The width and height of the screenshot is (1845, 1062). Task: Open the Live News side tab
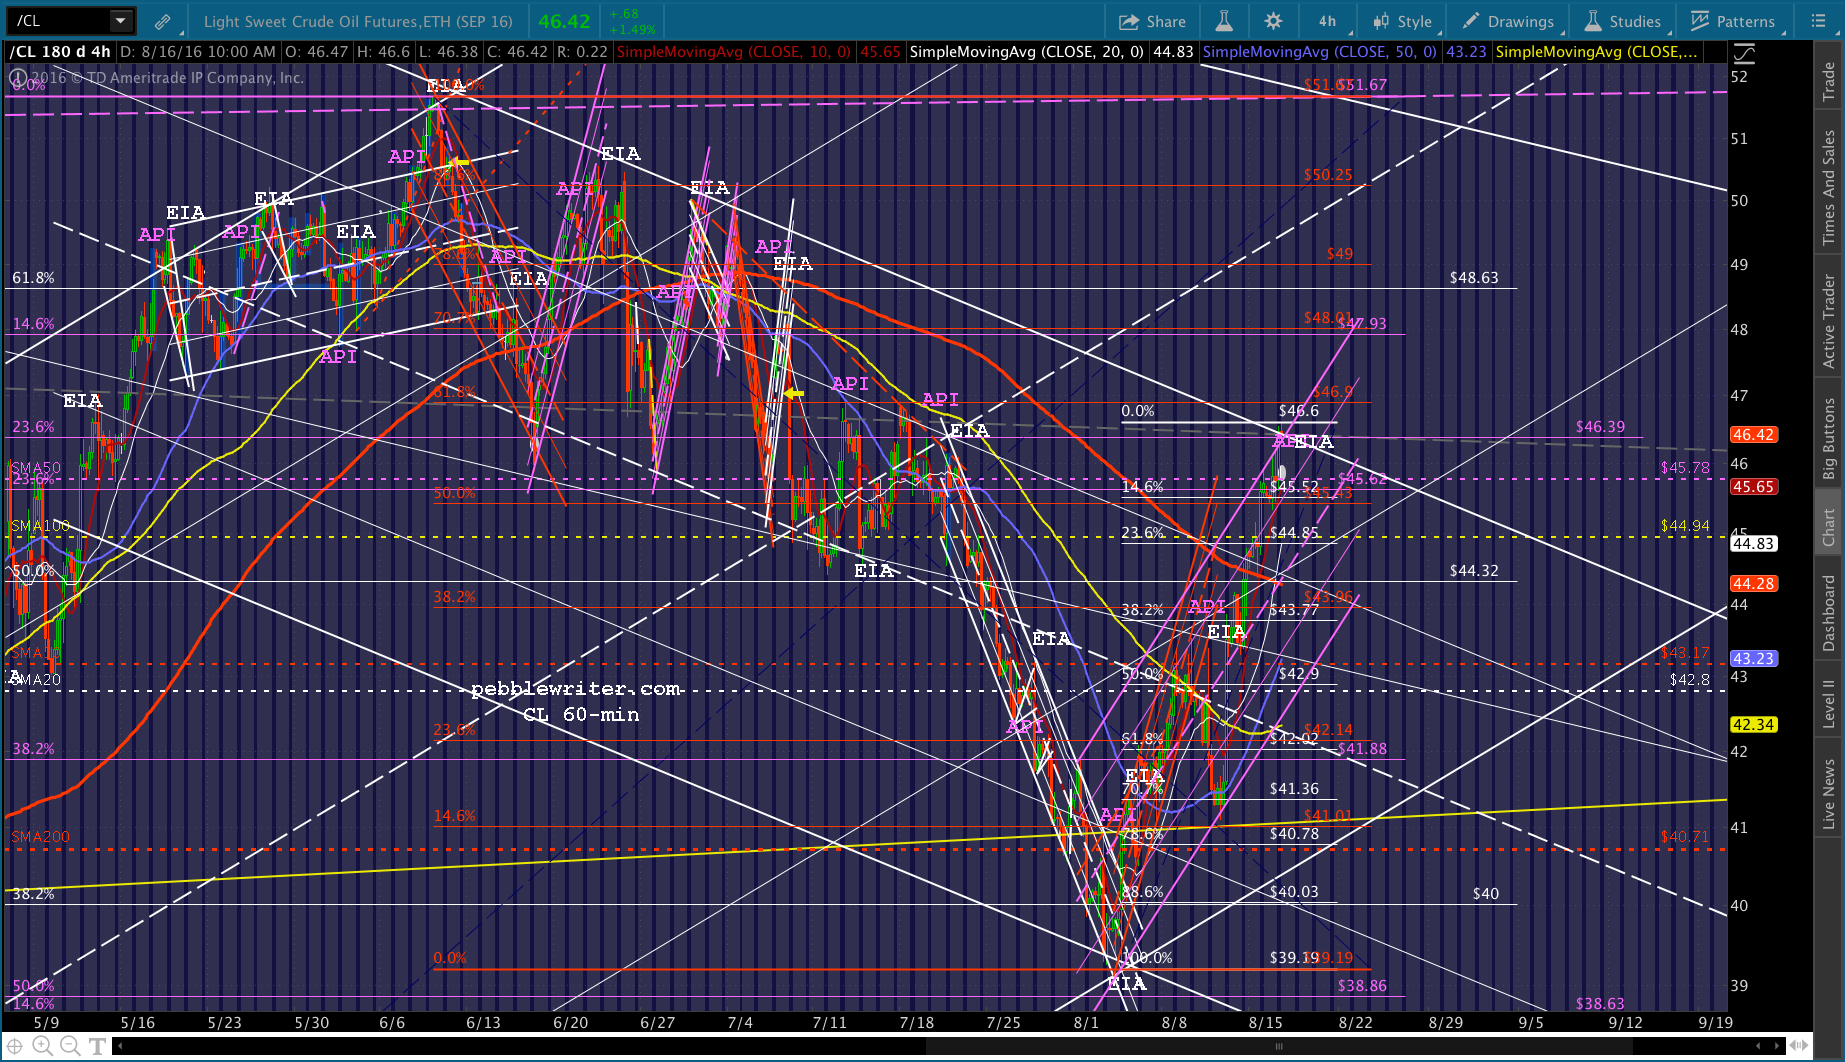pyautogui.click(x=1829, y=794)
